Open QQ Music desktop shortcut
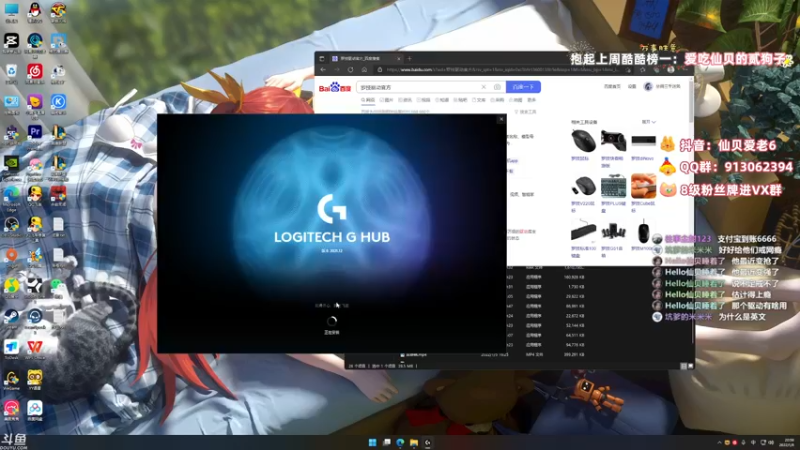The image size is (800, 450). coord(11,286)
